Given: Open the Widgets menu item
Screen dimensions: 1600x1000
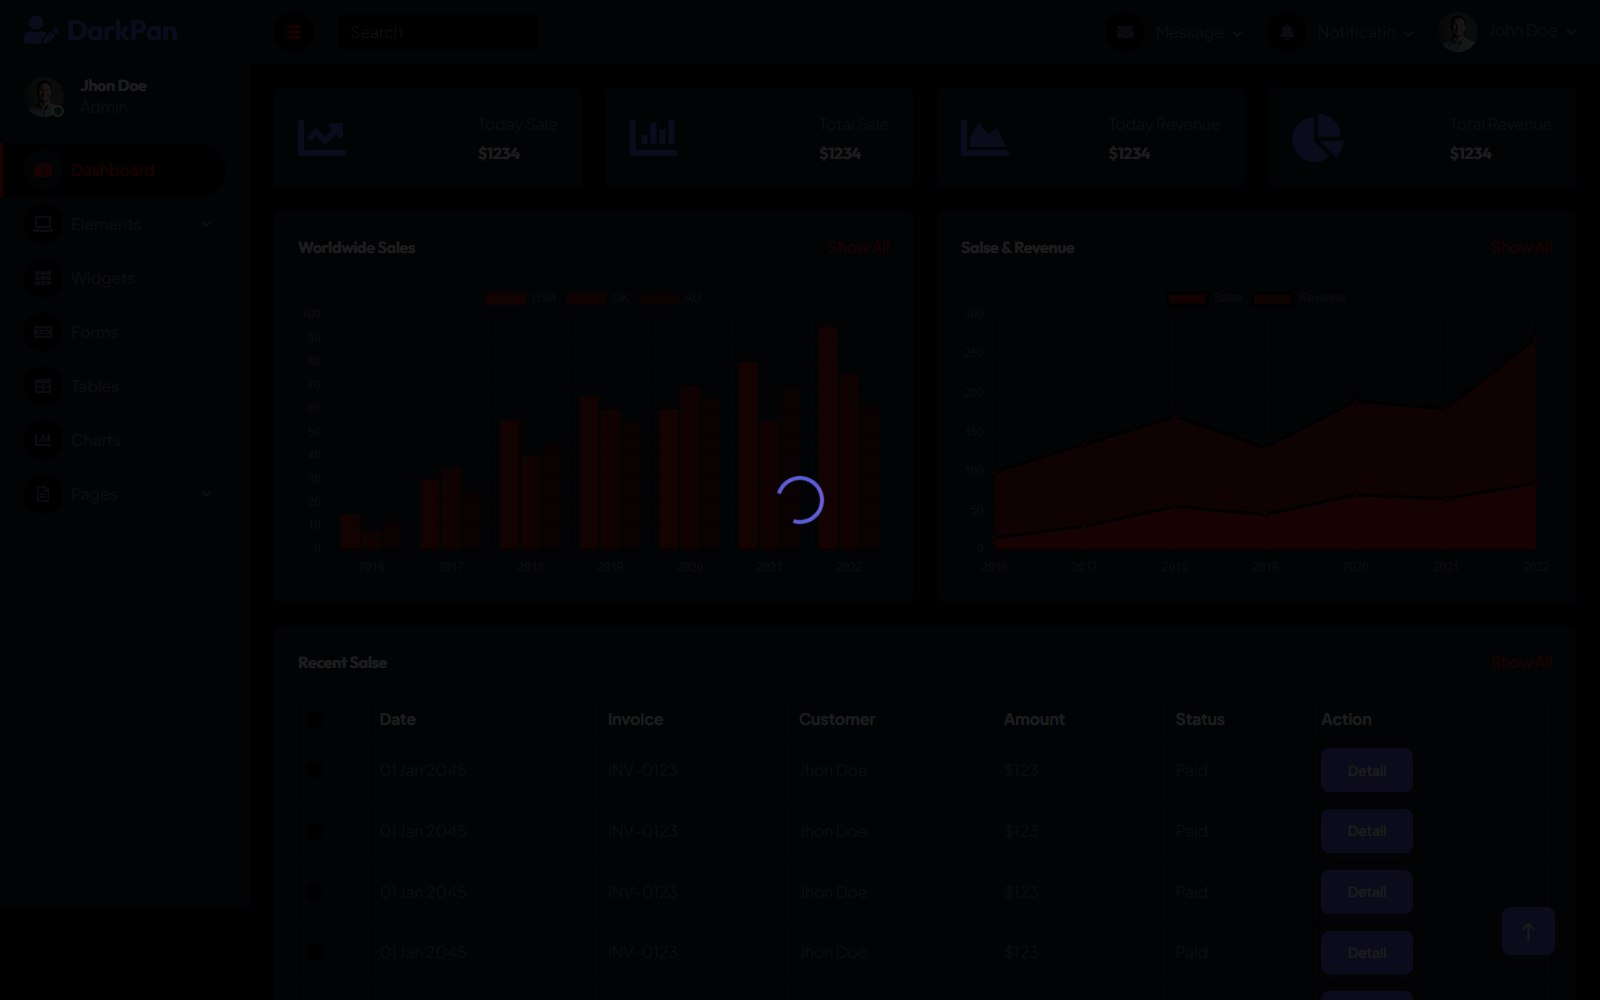Looking at the screenshot, I should (112, 278).
